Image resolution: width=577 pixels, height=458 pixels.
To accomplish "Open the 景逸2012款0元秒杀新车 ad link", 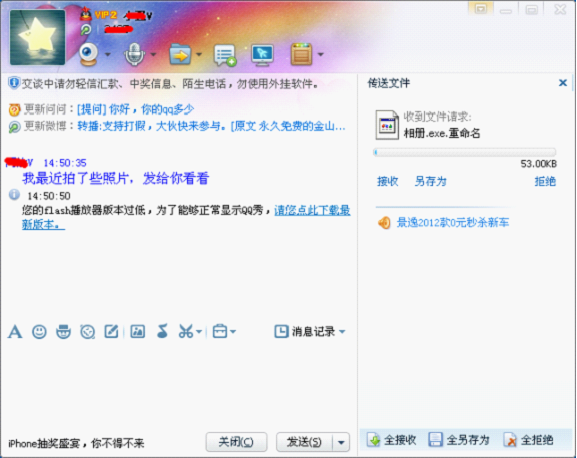I will pyautogui.click(x=453, y=223).
